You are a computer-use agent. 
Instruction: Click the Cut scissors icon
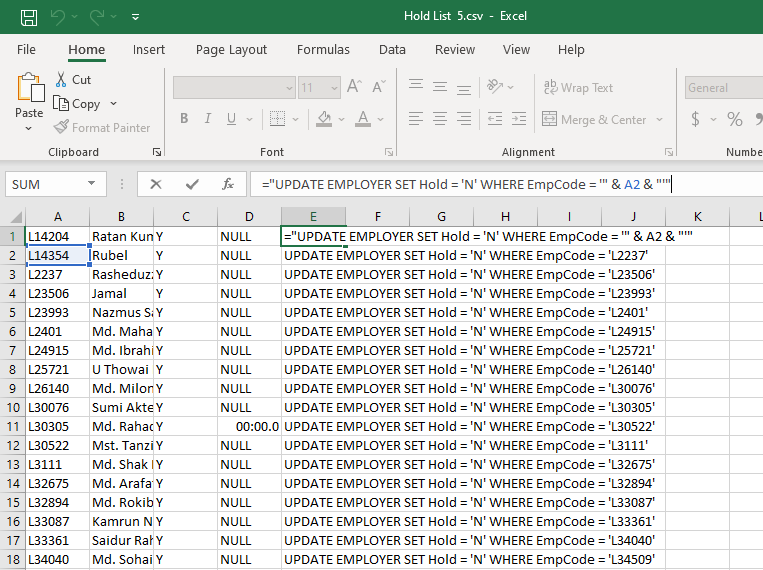pos(61,79)
